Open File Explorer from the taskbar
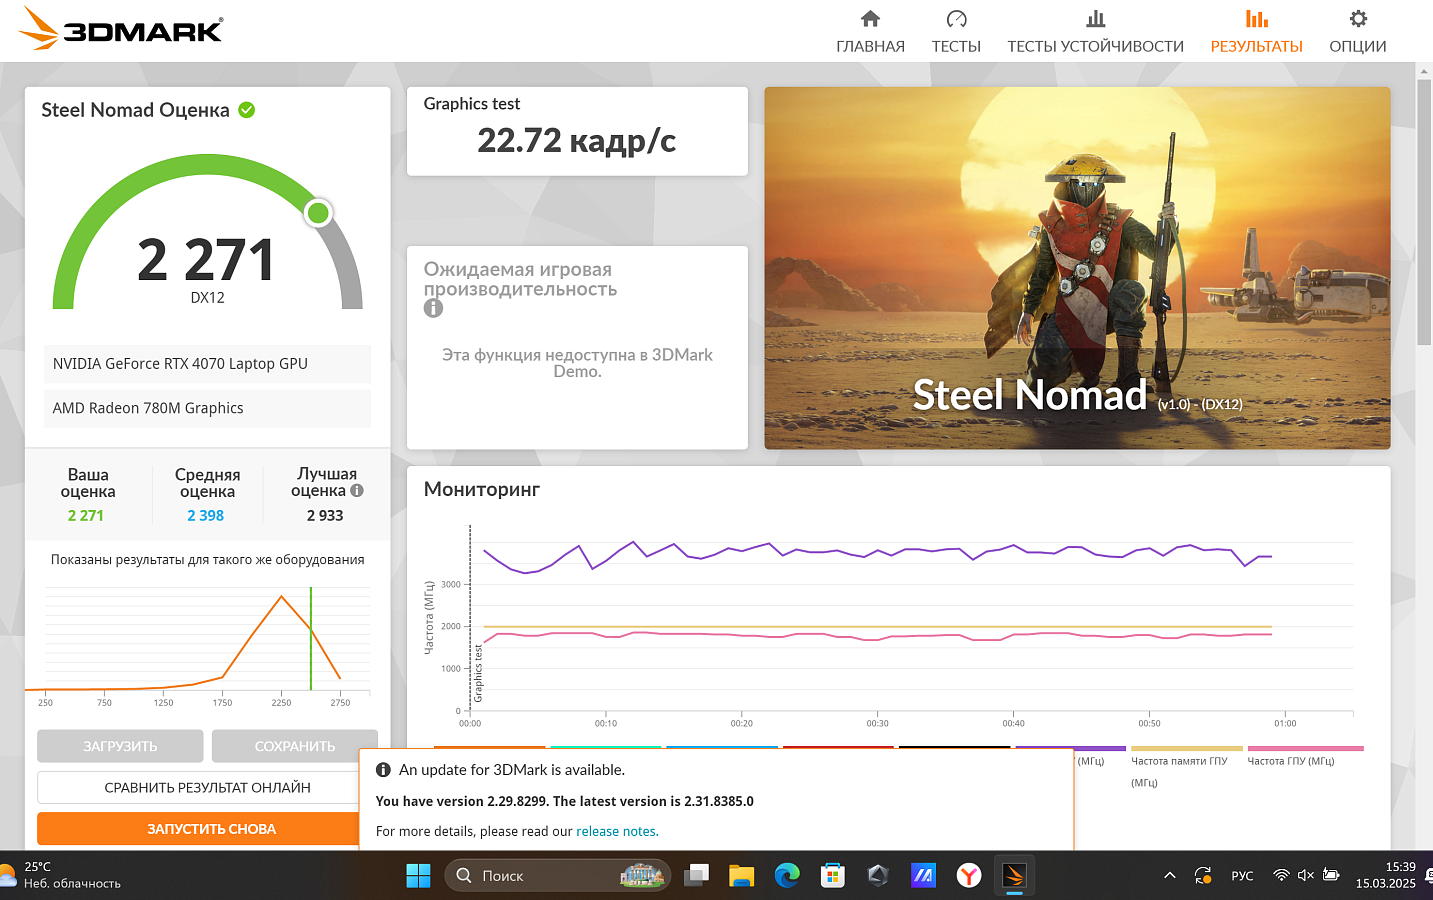1433x900 pixels. point(741,876)
